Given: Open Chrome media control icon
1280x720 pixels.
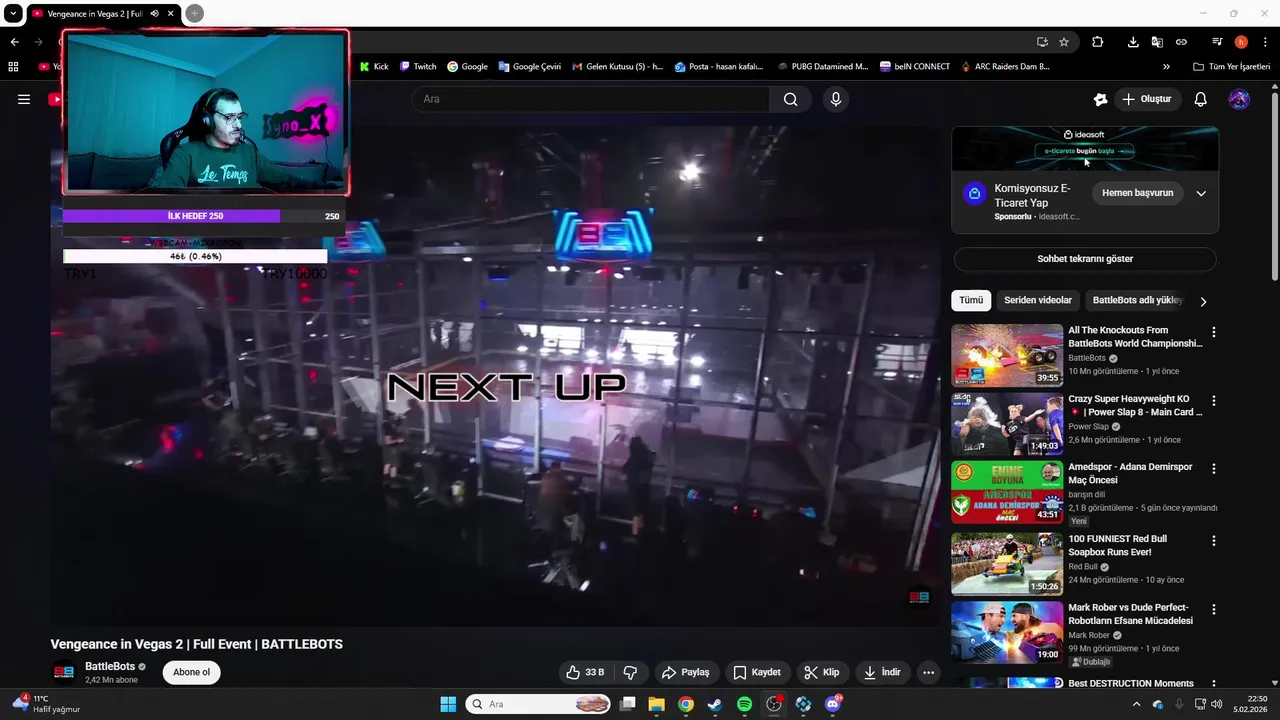Looking at the screenshot, I should coord(1217,42).
